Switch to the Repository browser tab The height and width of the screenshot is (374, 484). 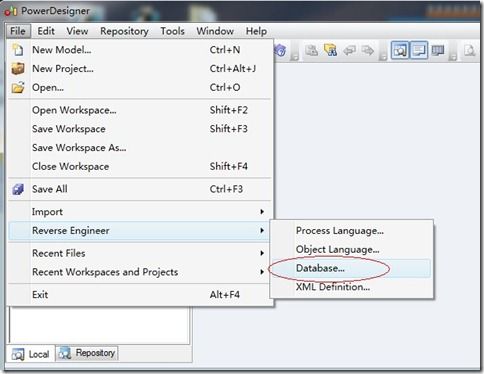coord(87,353)
